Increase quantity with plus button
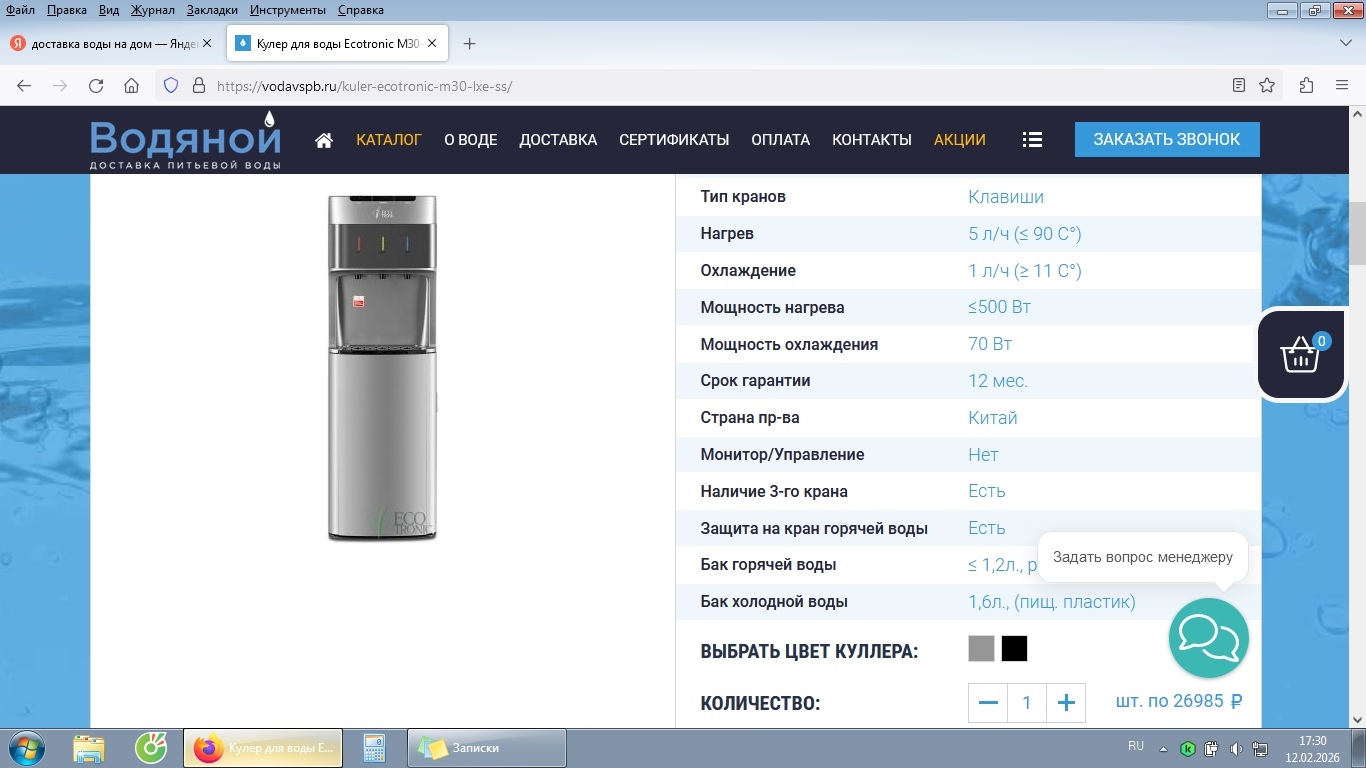Viewport: 1366px width, 768px height. point(1065,703)
